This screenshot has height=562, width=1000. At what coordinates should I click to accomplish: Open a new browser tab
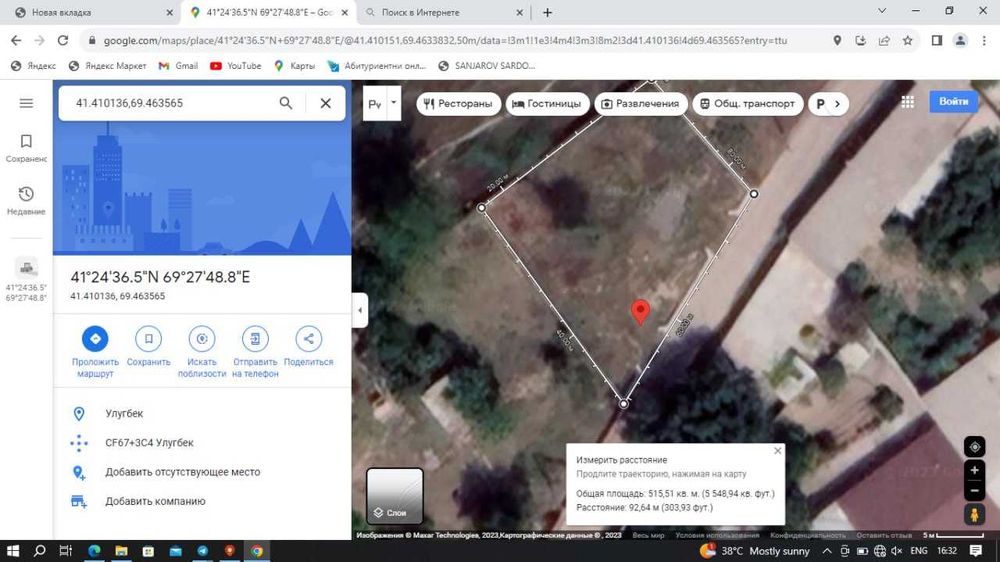[x=547, y=12]
